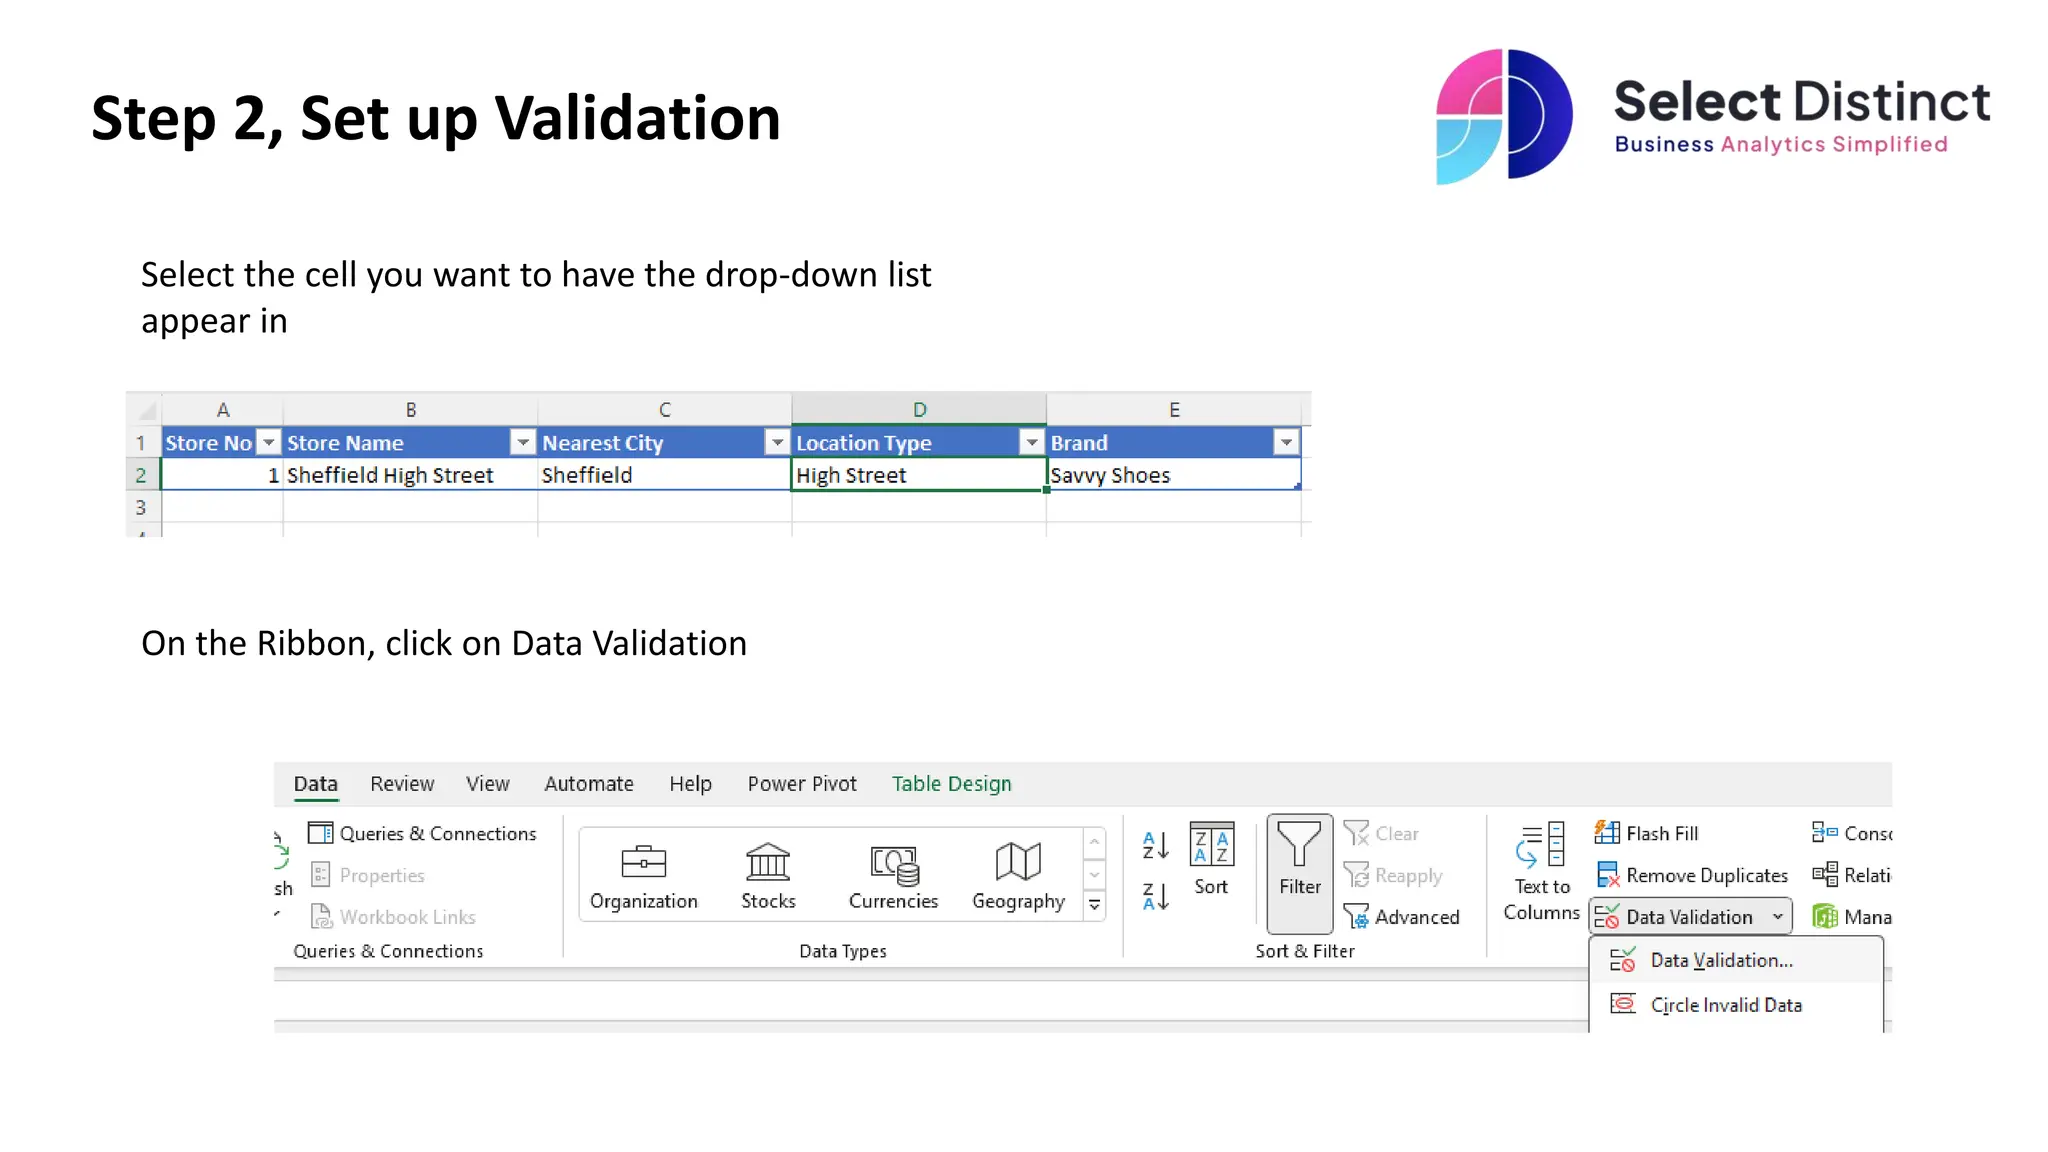Select Circle Invalid Data menu entry

[x=1725, y=1005]
